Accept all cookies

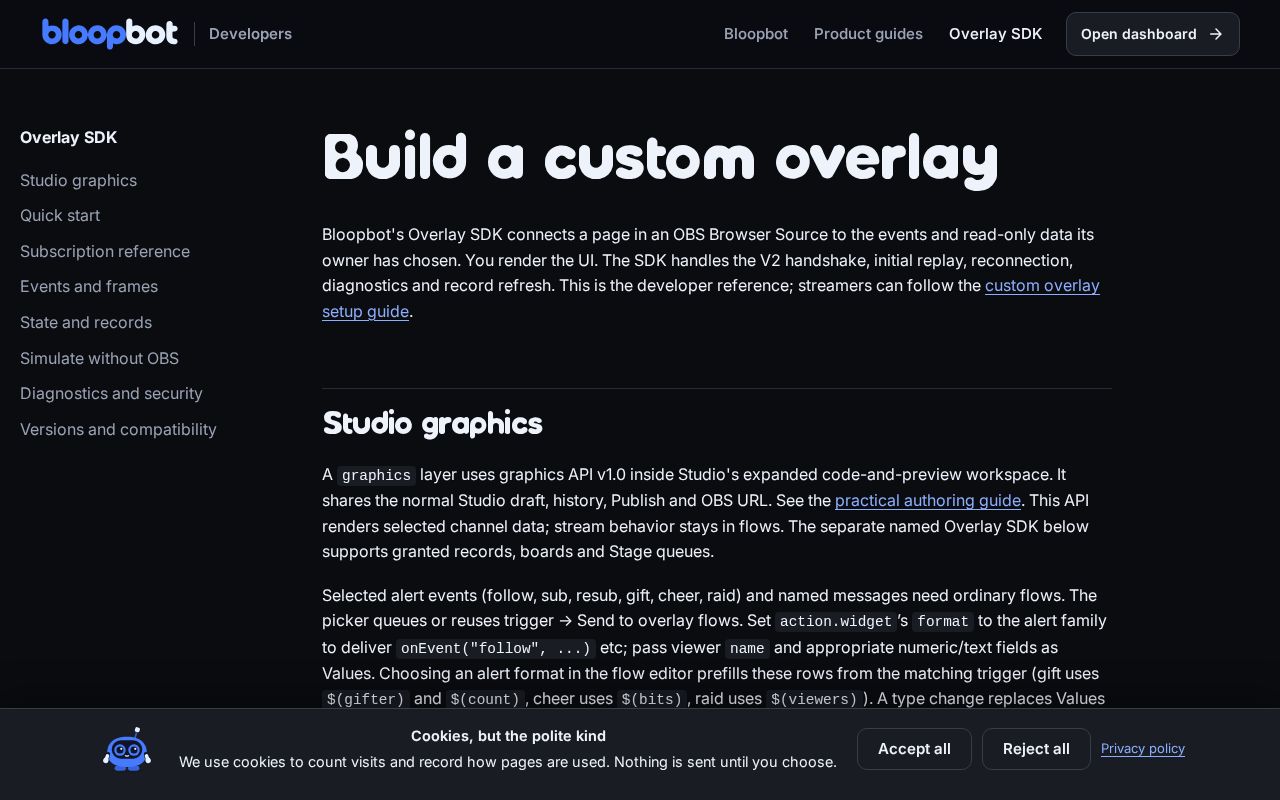914,749
